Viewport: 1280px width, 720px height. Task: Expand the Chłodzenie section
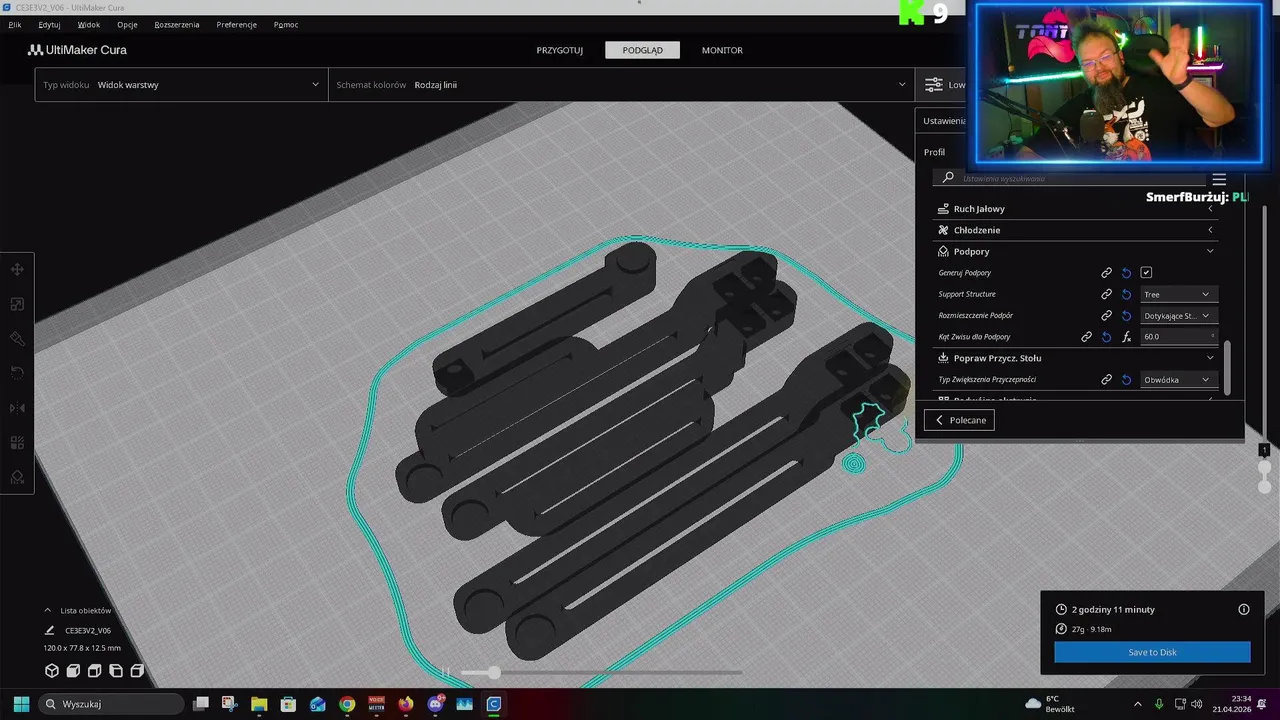1076,230
